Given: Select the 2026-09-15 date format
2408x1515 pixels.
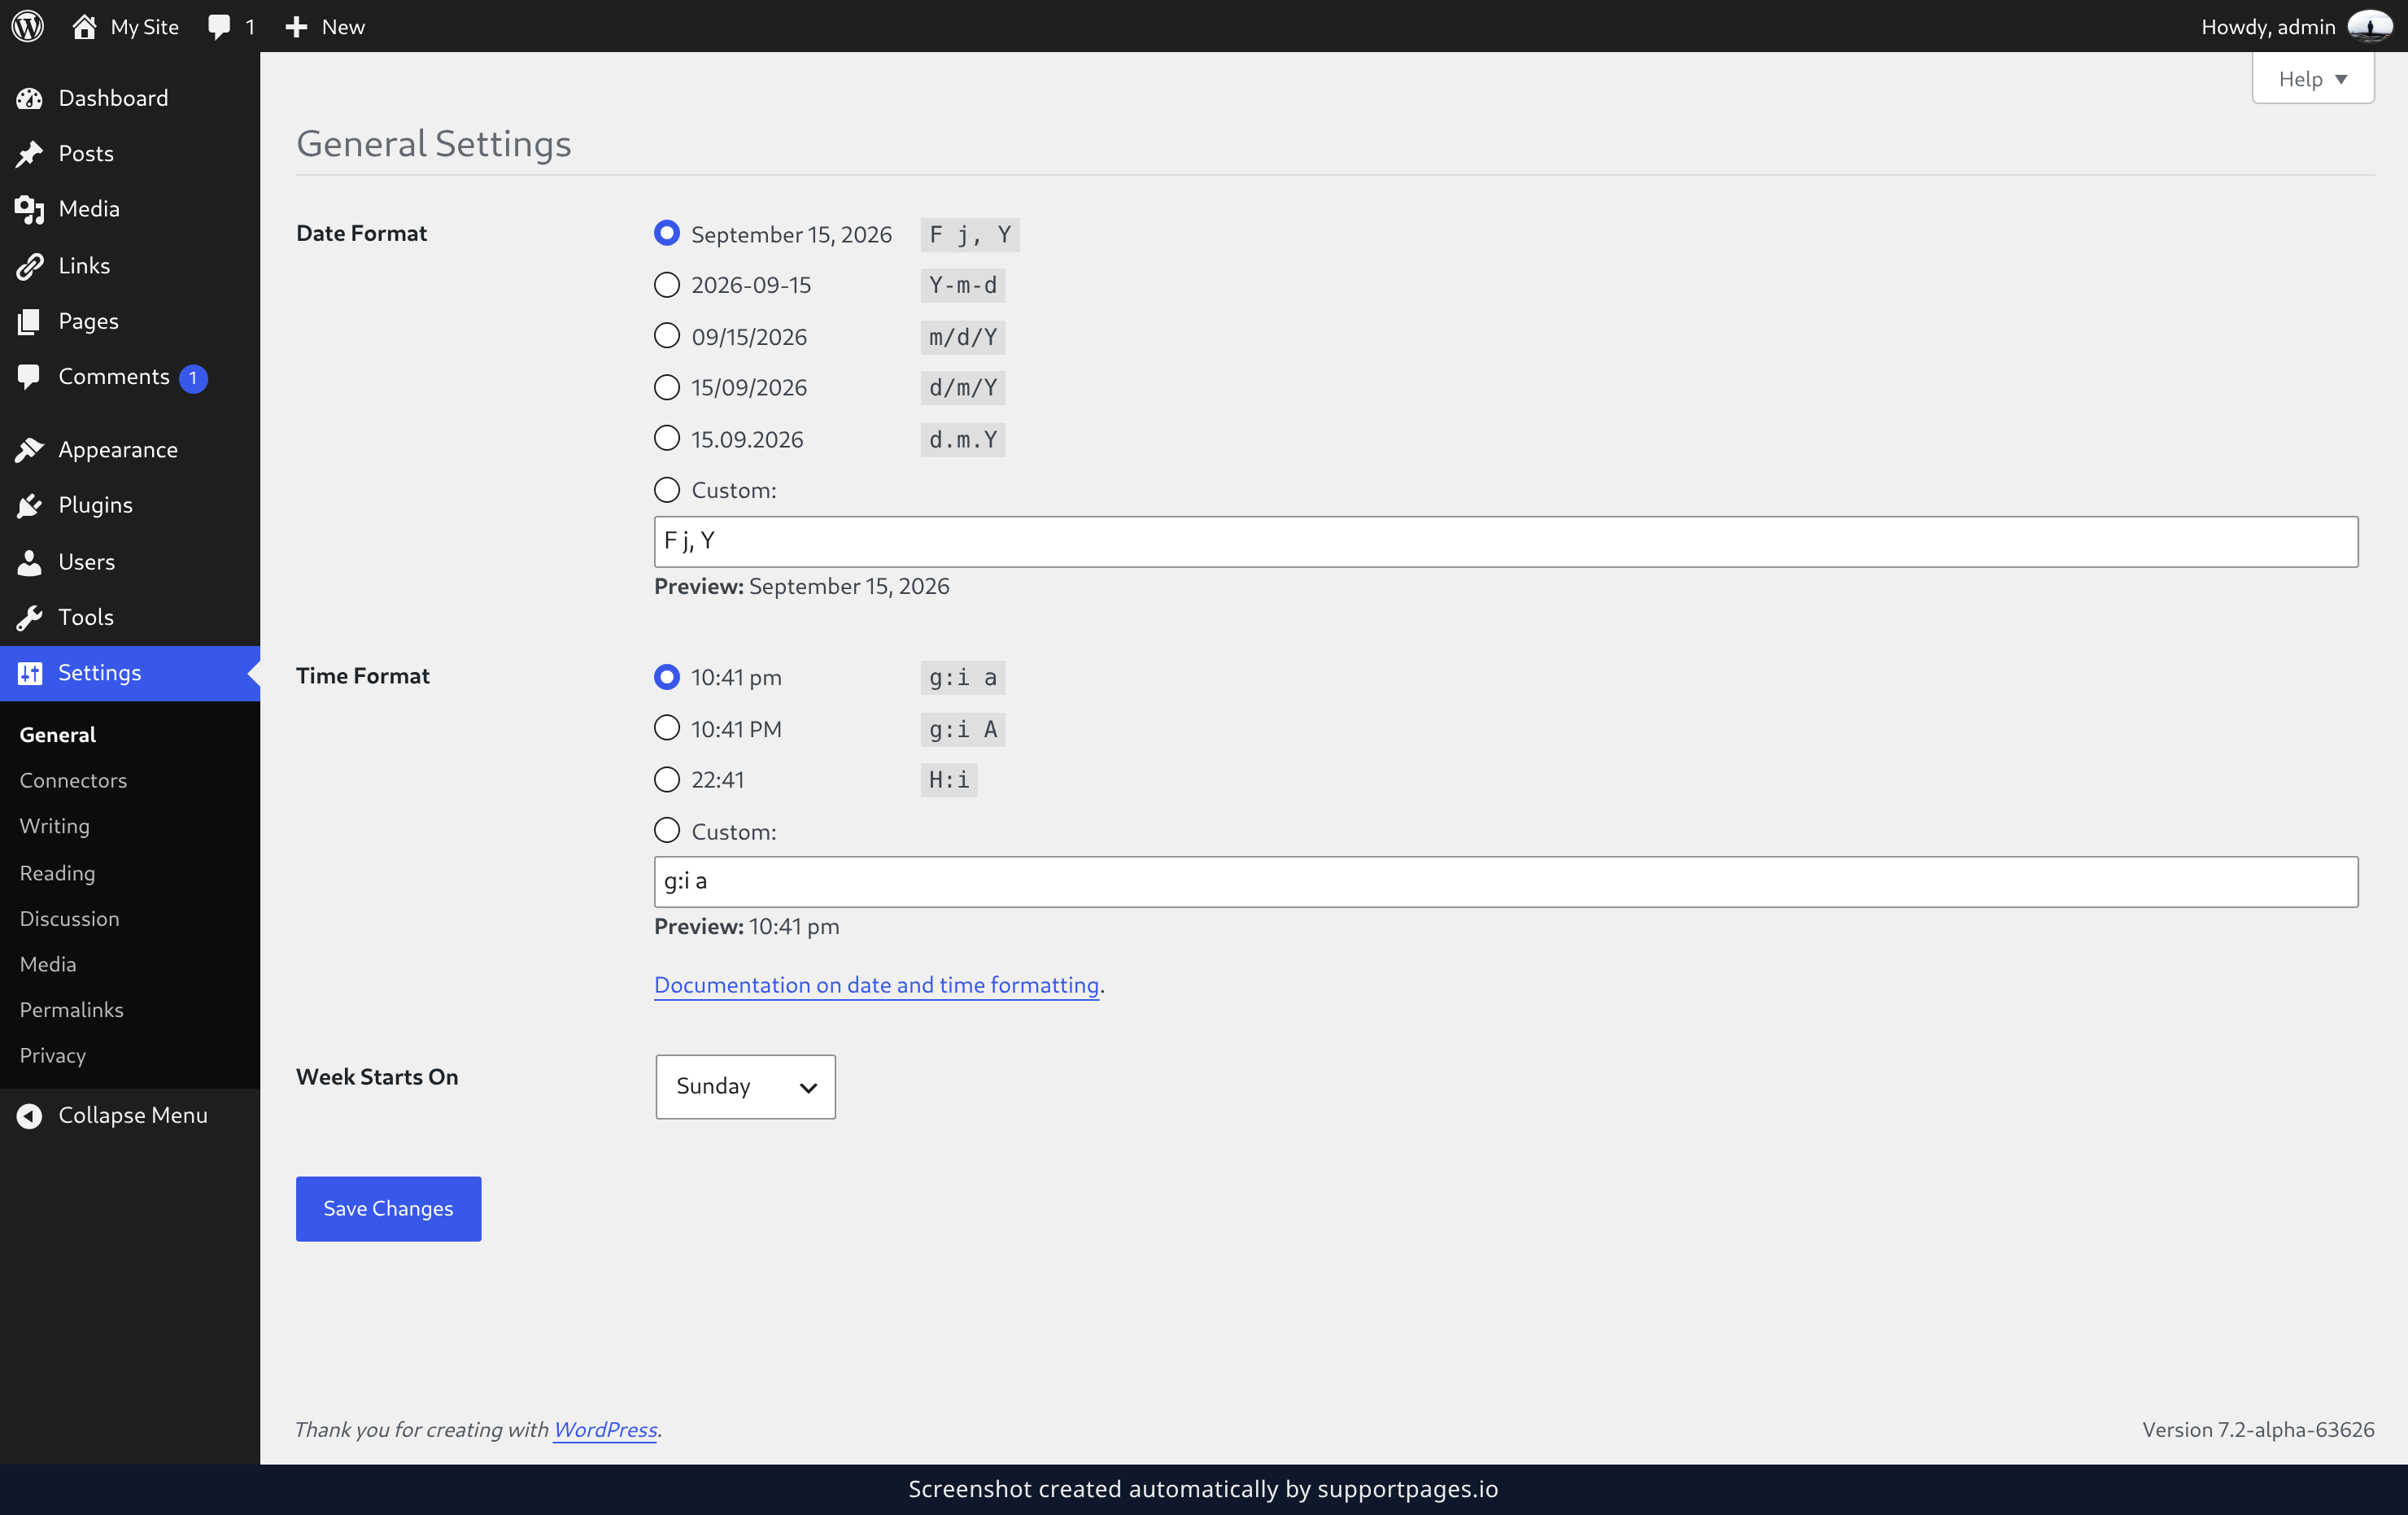Looking at the screenshot, I should click(x=666, y=285).
